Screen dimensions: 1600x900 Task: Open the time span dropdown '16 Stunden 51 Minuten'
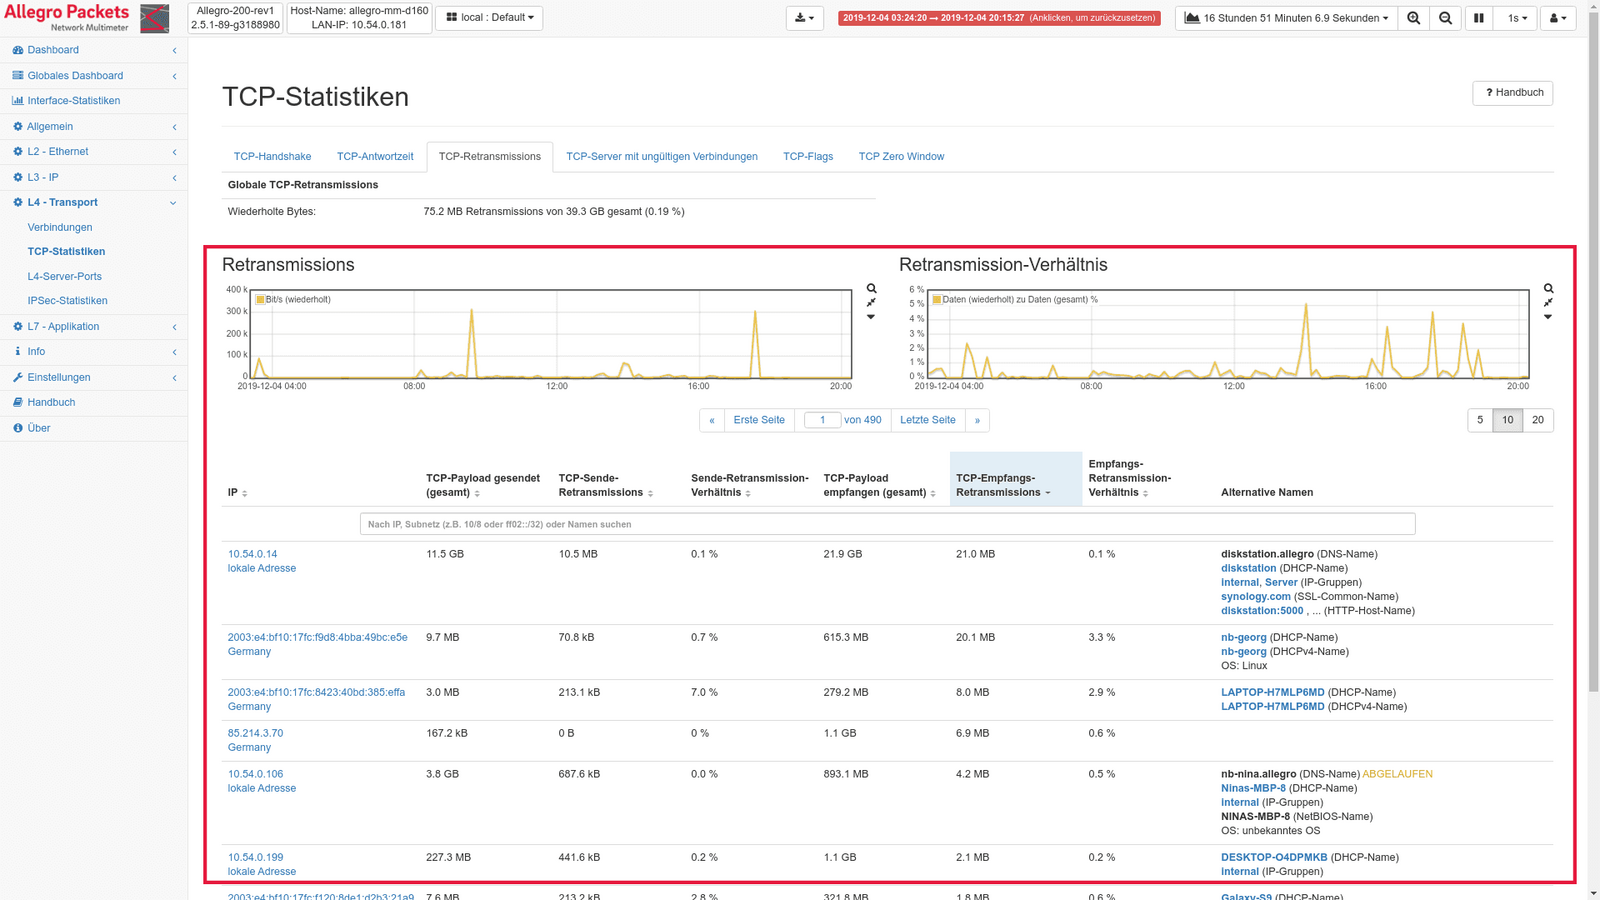[x=1287, y=18]
